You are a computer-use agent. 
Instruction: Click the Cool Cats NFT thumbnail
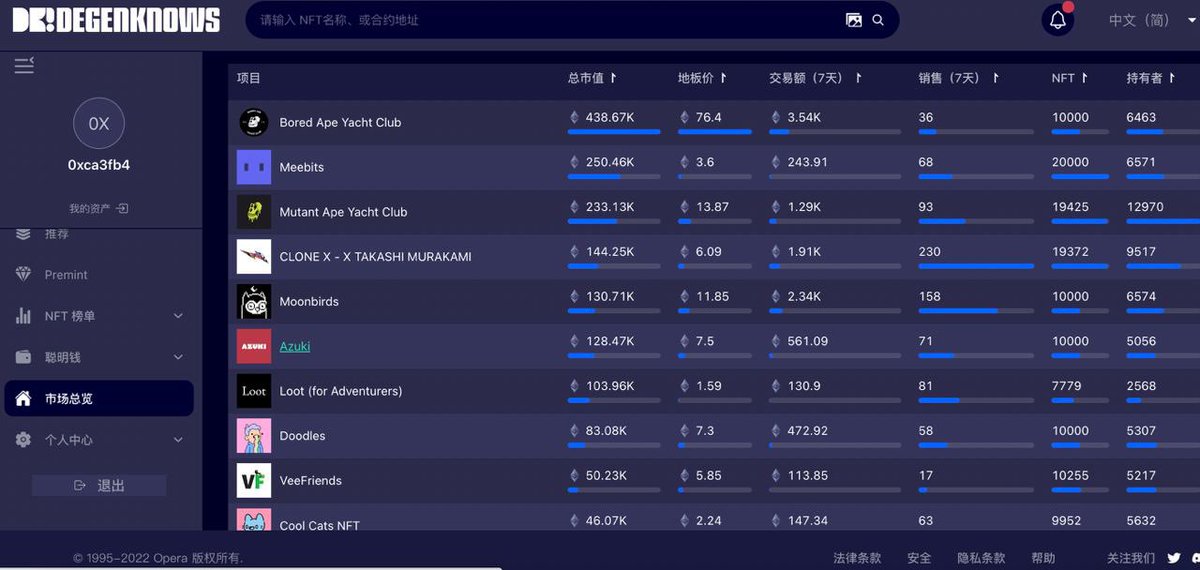click(x=254, y=520)
